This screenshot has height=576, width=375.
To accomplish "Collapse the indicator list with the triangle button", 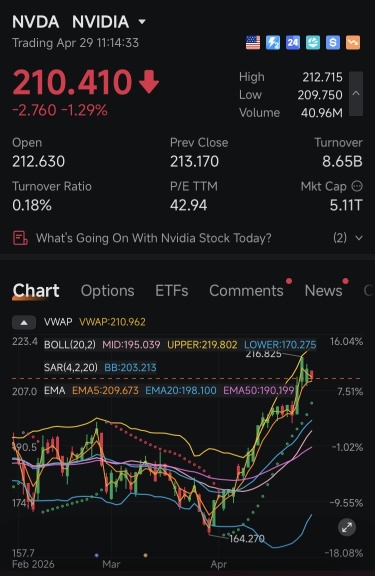I will point(24,323).
